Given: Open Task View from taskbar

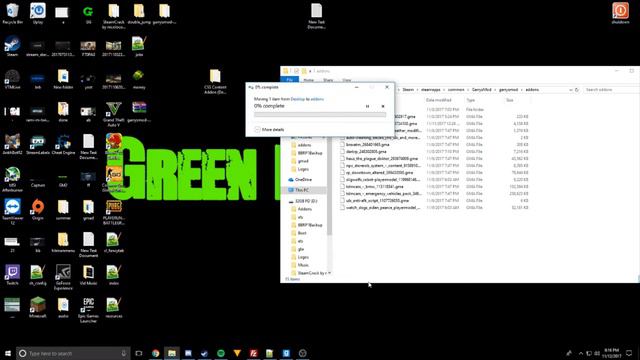Looking at the screenshot, I should point(139,353).
